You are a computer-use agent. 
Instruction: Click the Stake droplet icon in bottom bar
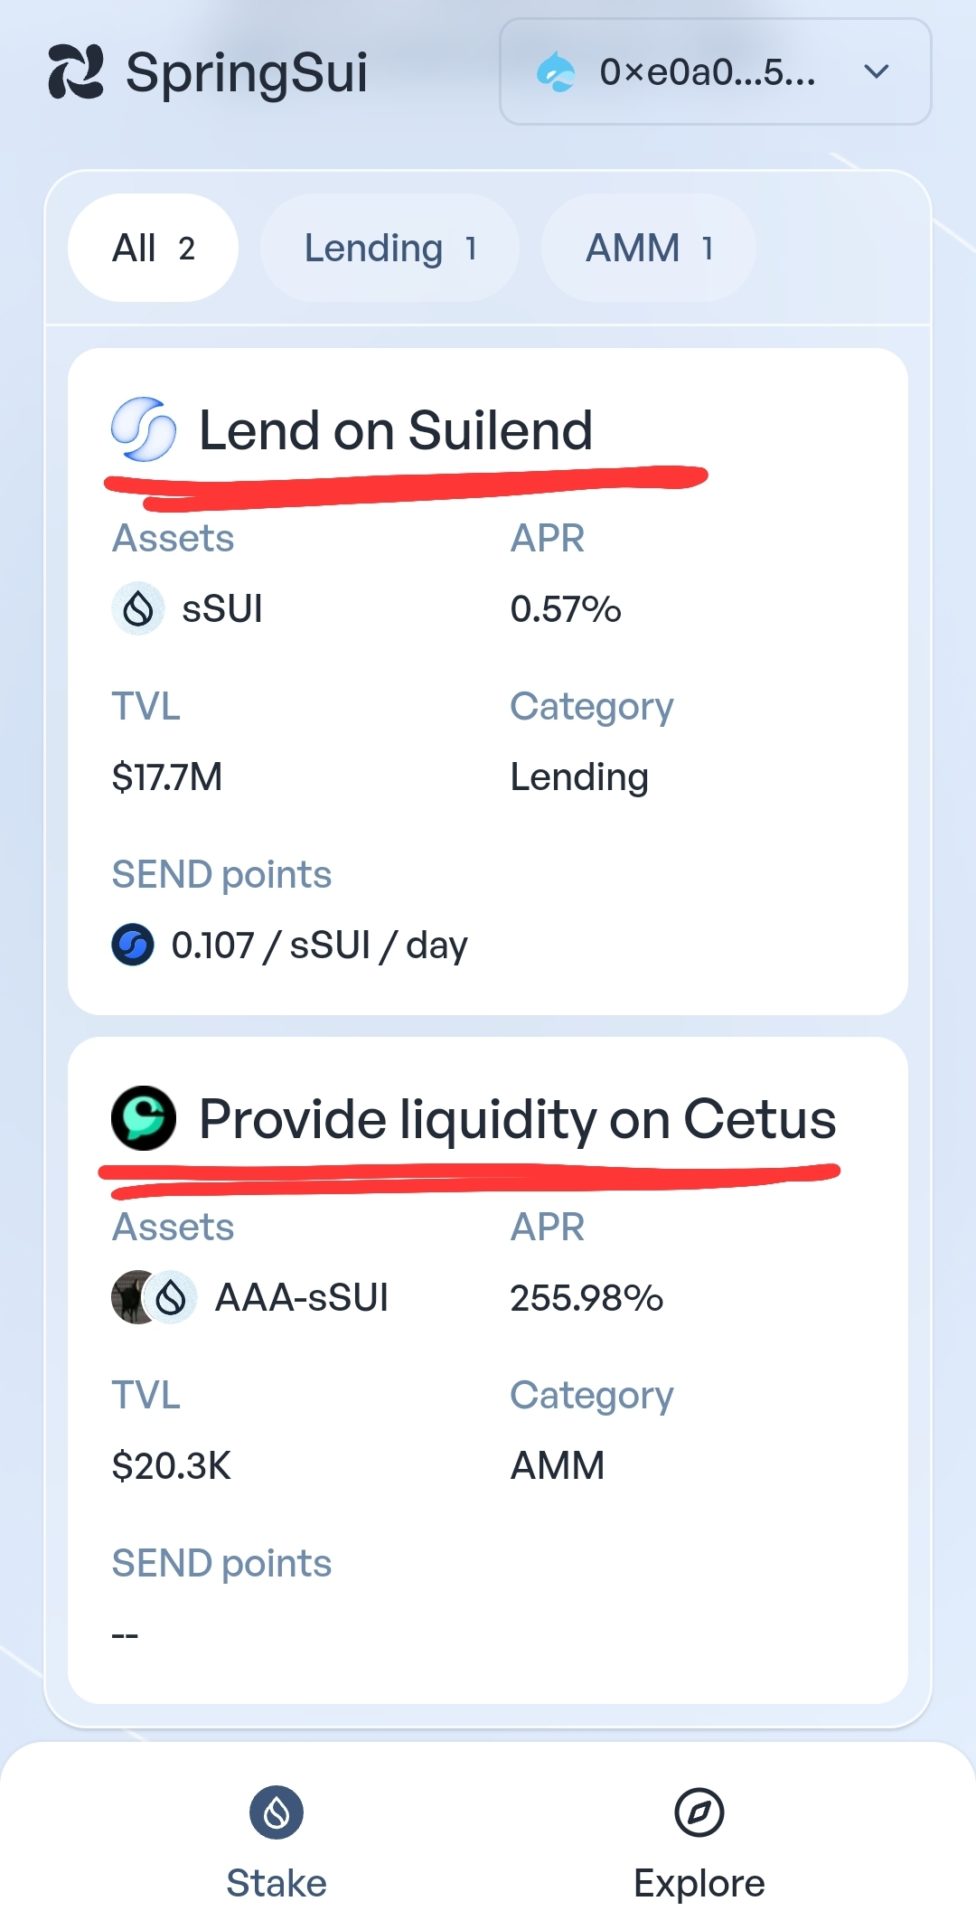276,1812
